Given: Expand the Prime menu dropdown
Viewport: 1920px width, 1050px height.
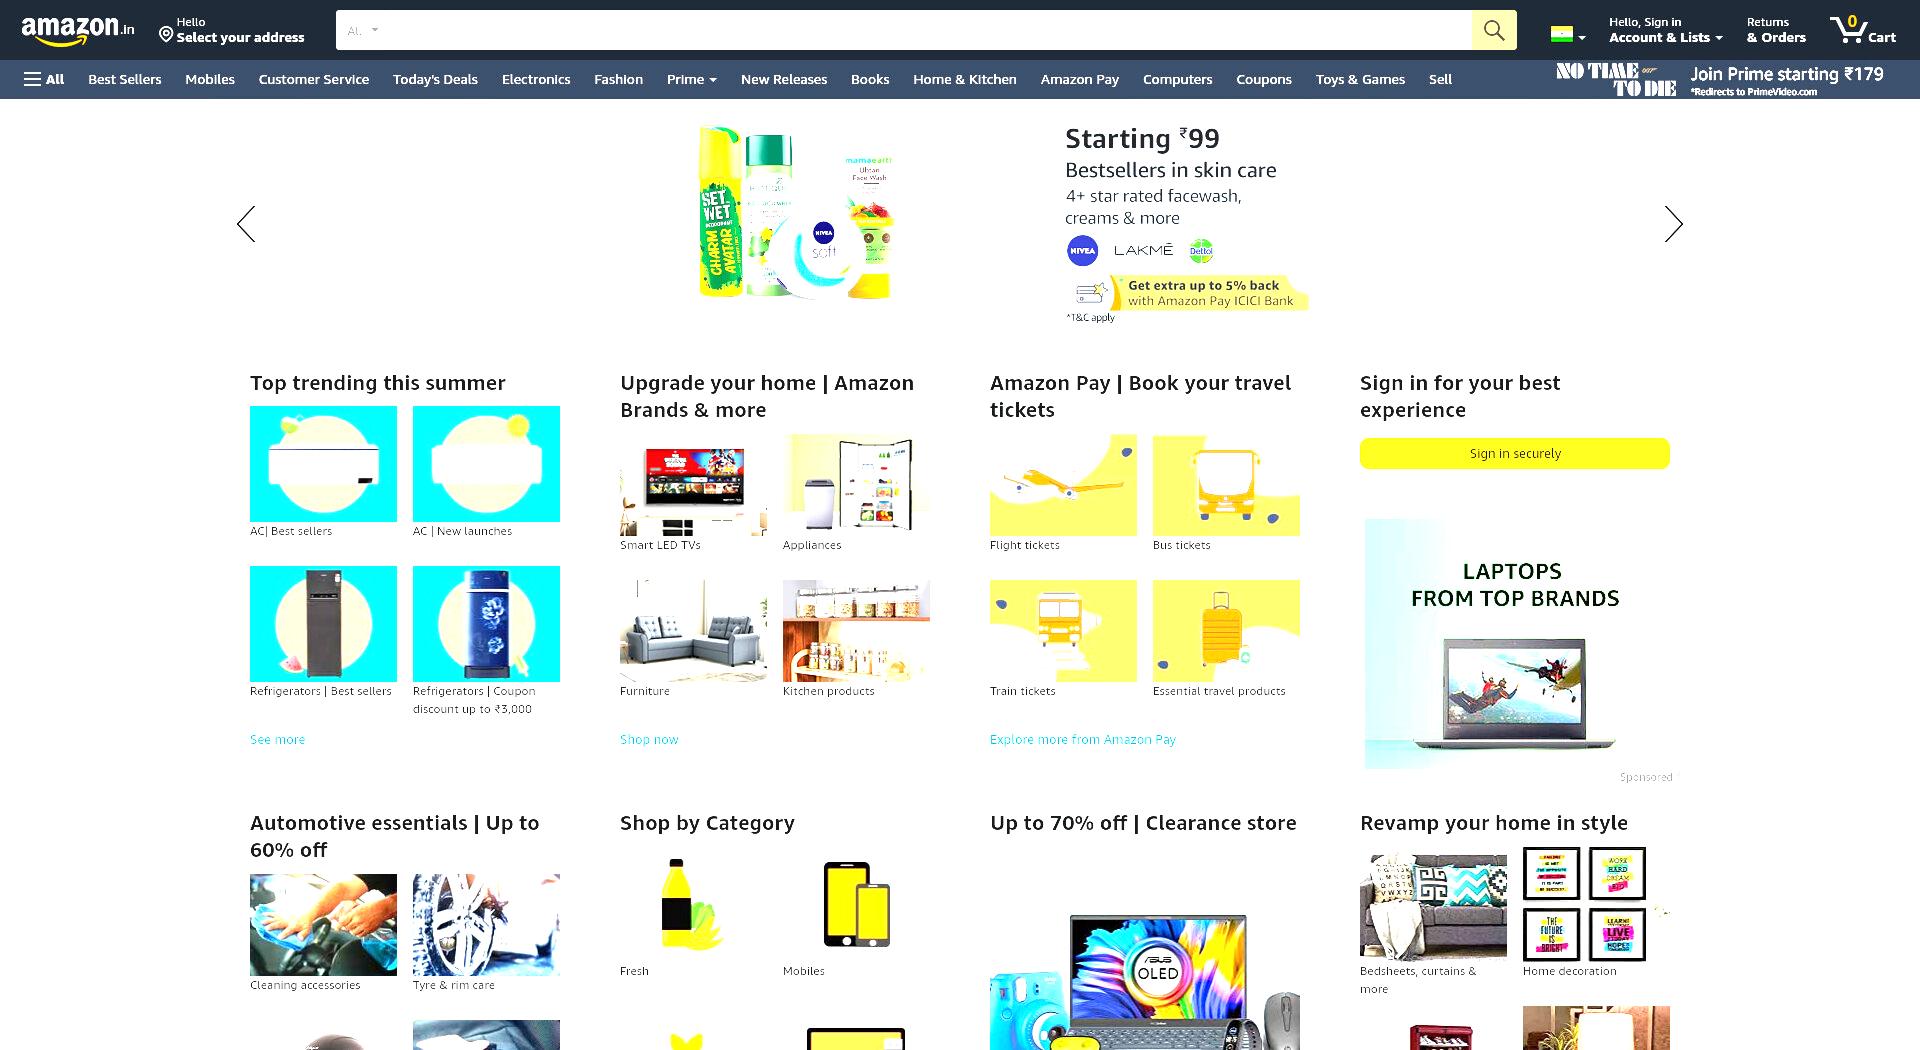Looking at the screenshot, I should point(692,79).
